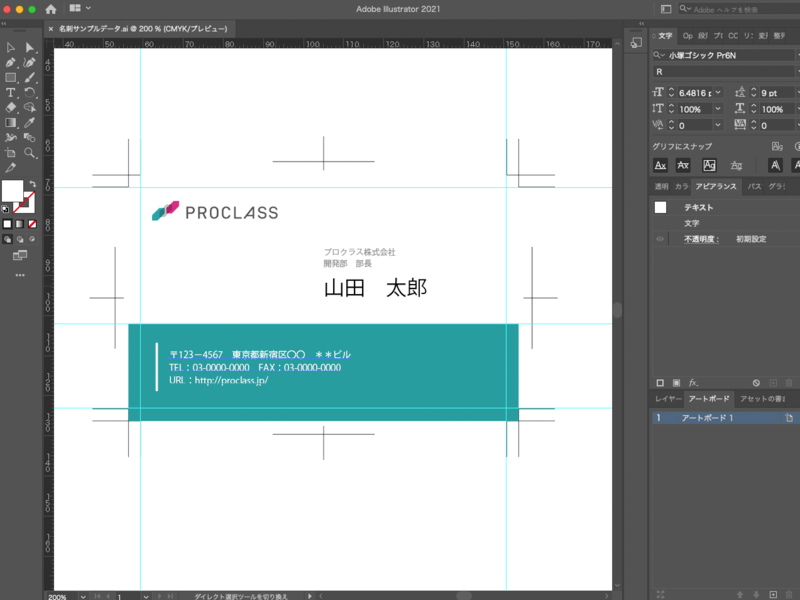The height and width of the screenshot is (600, 800).
Task: Pick the Direct Selection tool
Action: click(30, 47)
